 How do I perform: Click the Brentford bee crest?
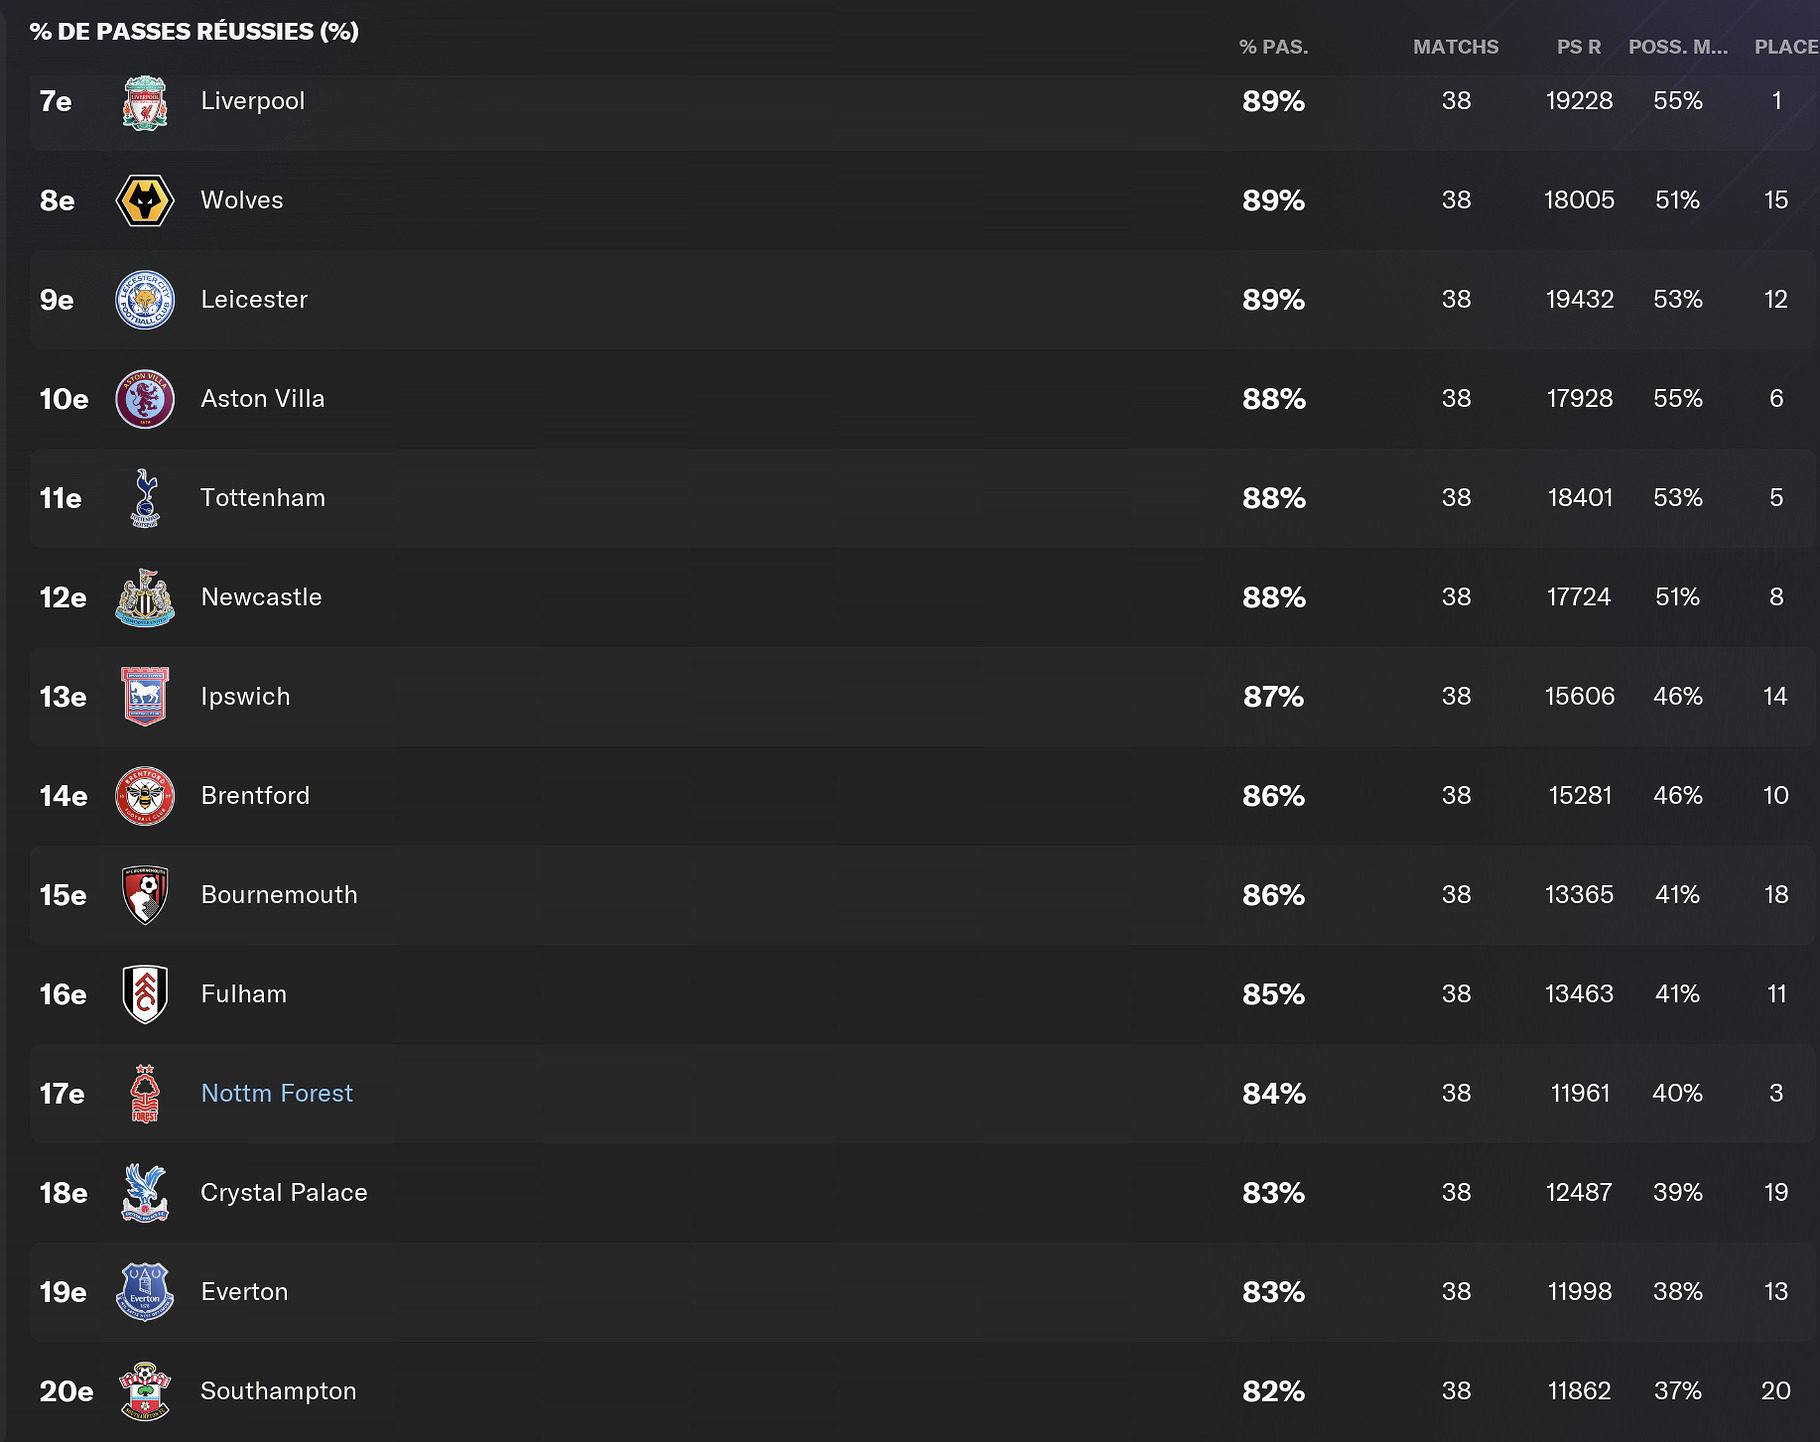pyautogui.click(x=145, y=796)
